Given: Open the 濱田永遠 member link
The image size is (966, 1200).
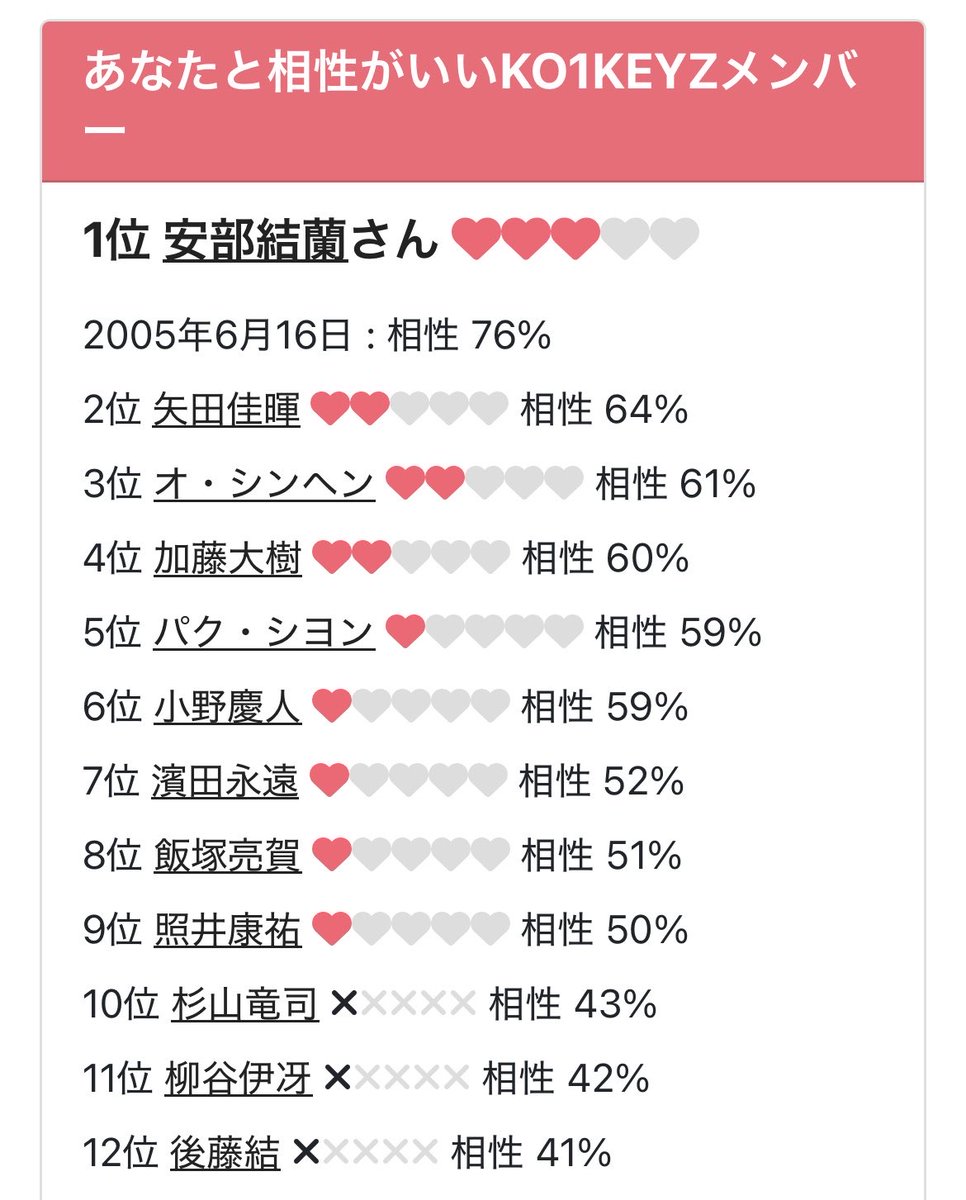Looking at the screenshot, I should point(225,782).
